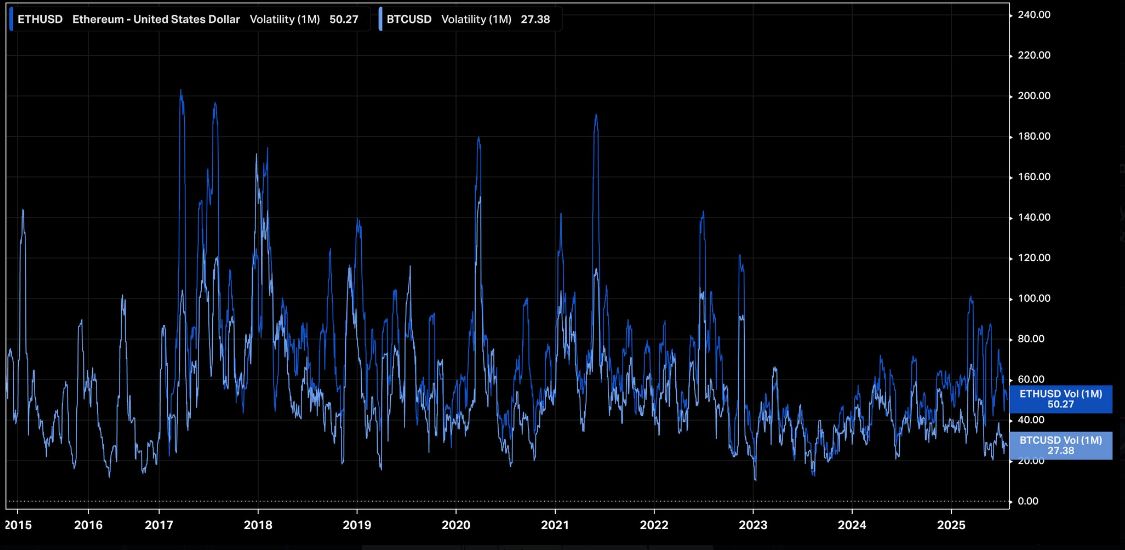Viewport: 1125px width, 550px height.
Task: Click the 80.00 value on y-axis
Action: 1031,339
